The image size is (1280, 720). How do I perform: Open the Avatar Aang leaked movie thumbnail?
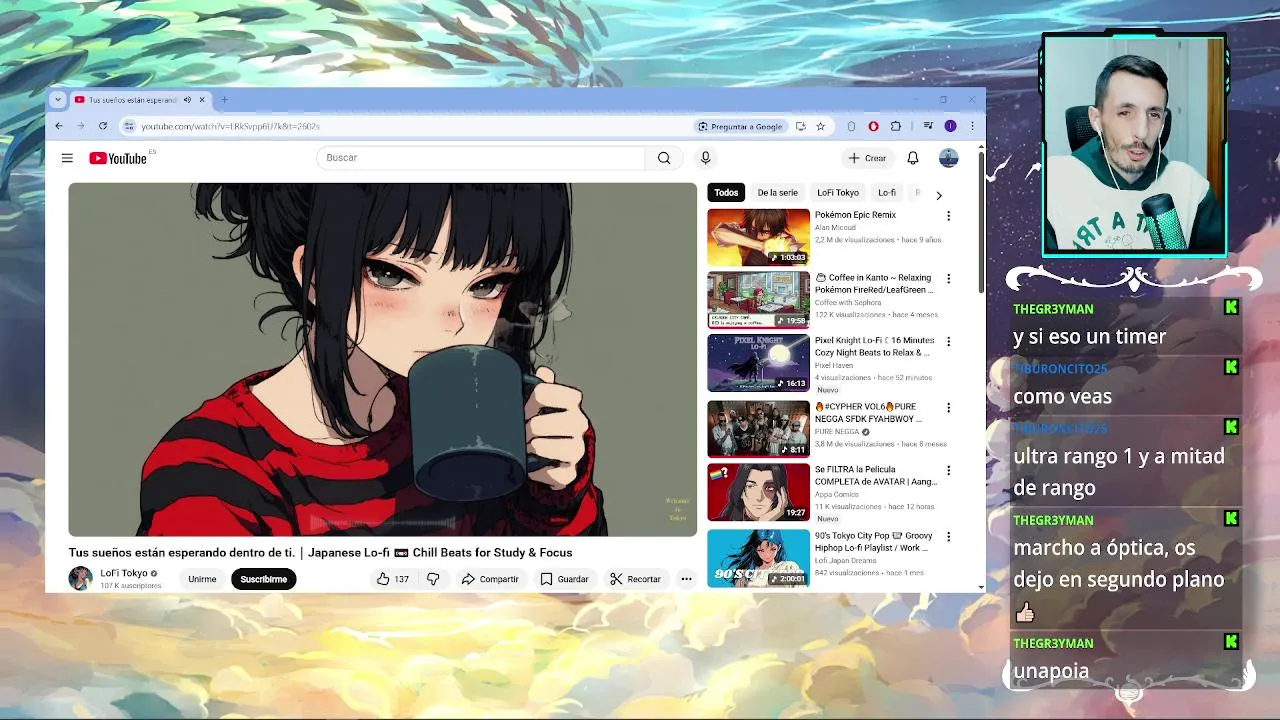point(758,492)
